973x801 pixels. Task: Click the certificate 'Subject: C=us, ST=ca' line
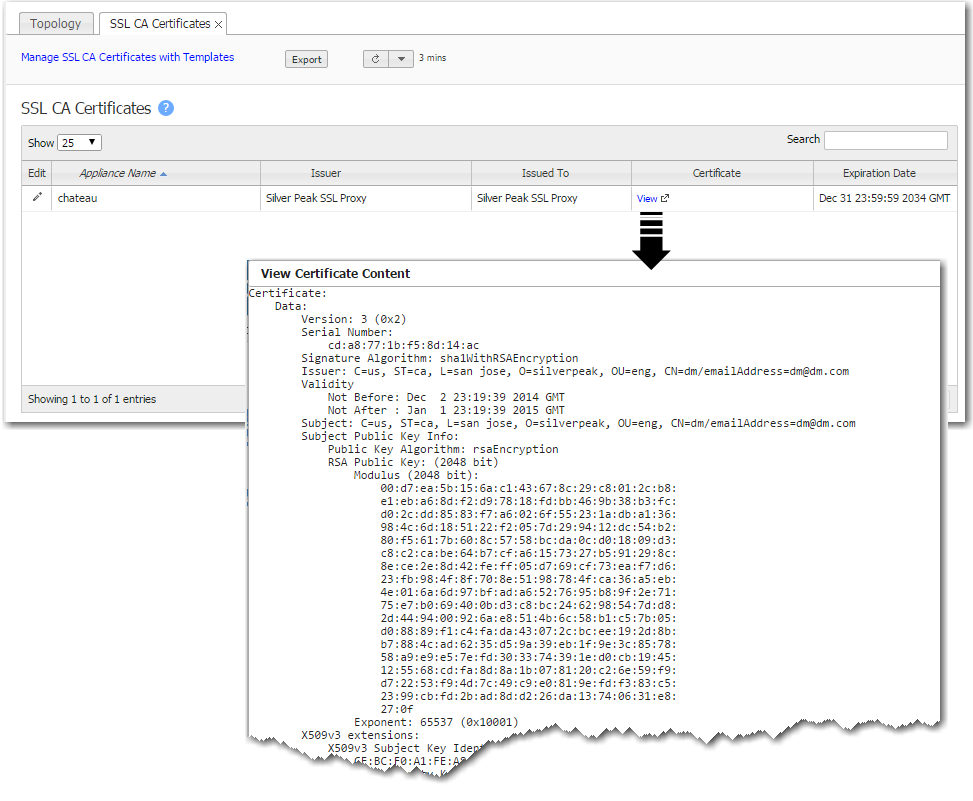tap(578, 423)
